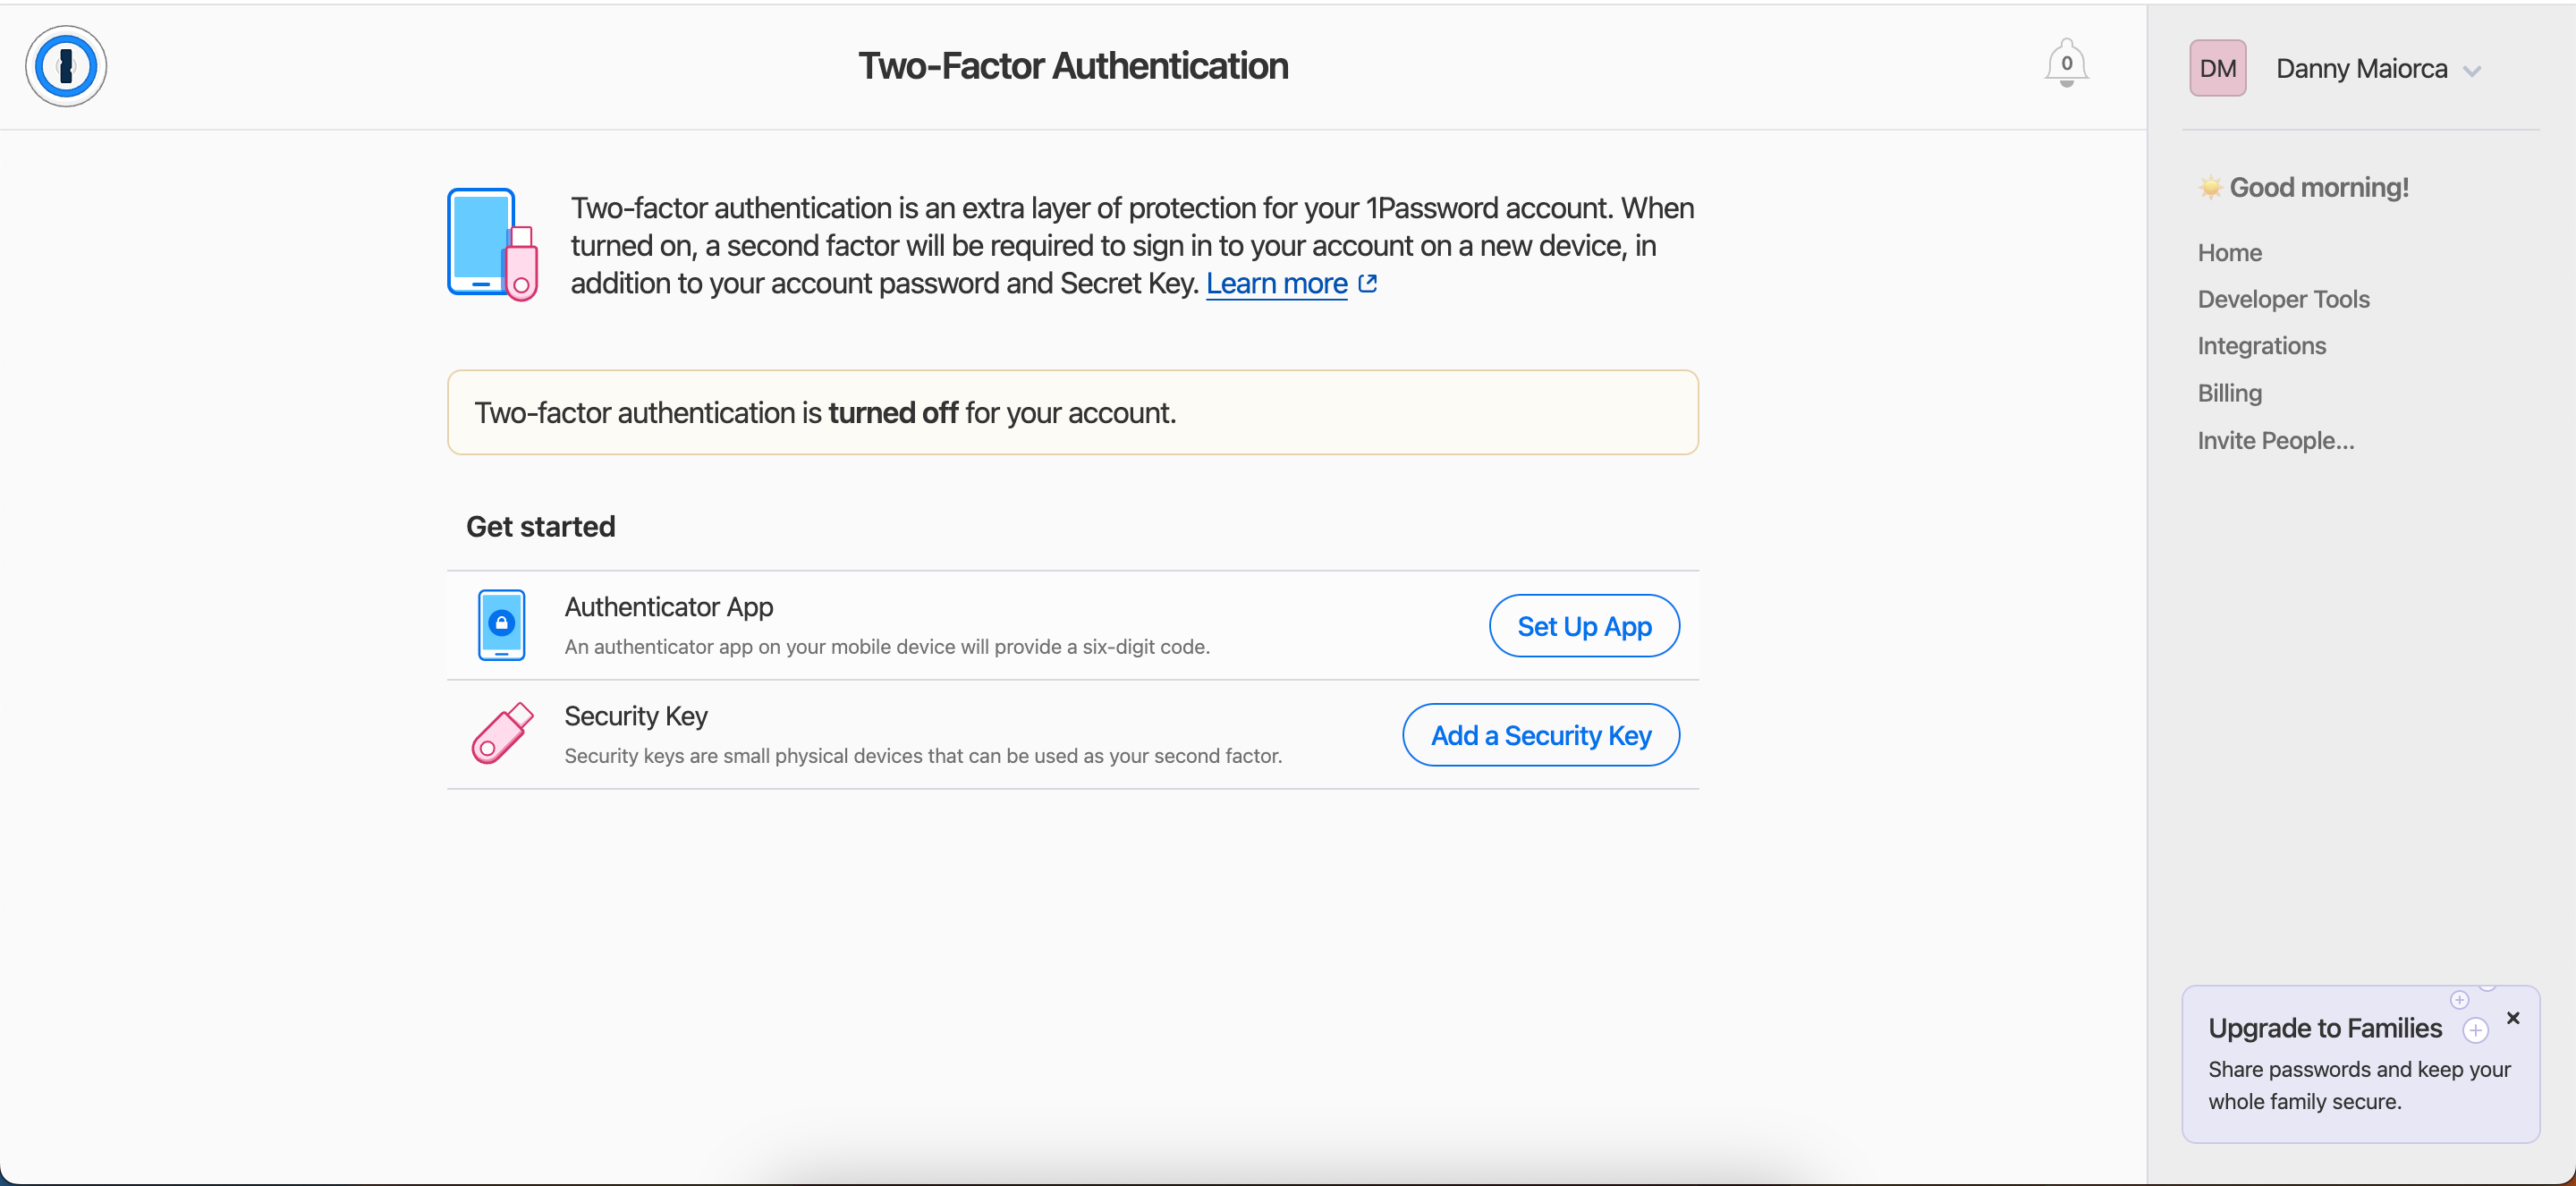Click Billing menu item
Viewport: 2576px width, 1186px height.
click(x=2231, y=393)
